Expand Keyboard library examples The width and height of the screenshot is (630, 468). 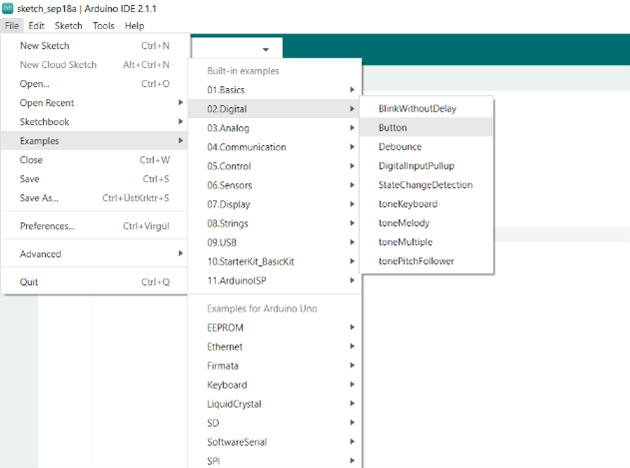click(x=275, y=385)
